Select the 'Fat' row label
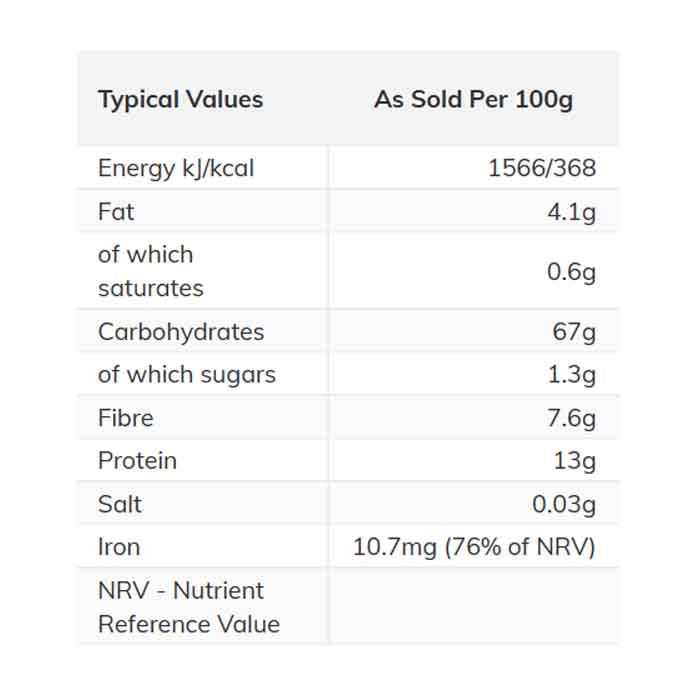 point(116,212)
